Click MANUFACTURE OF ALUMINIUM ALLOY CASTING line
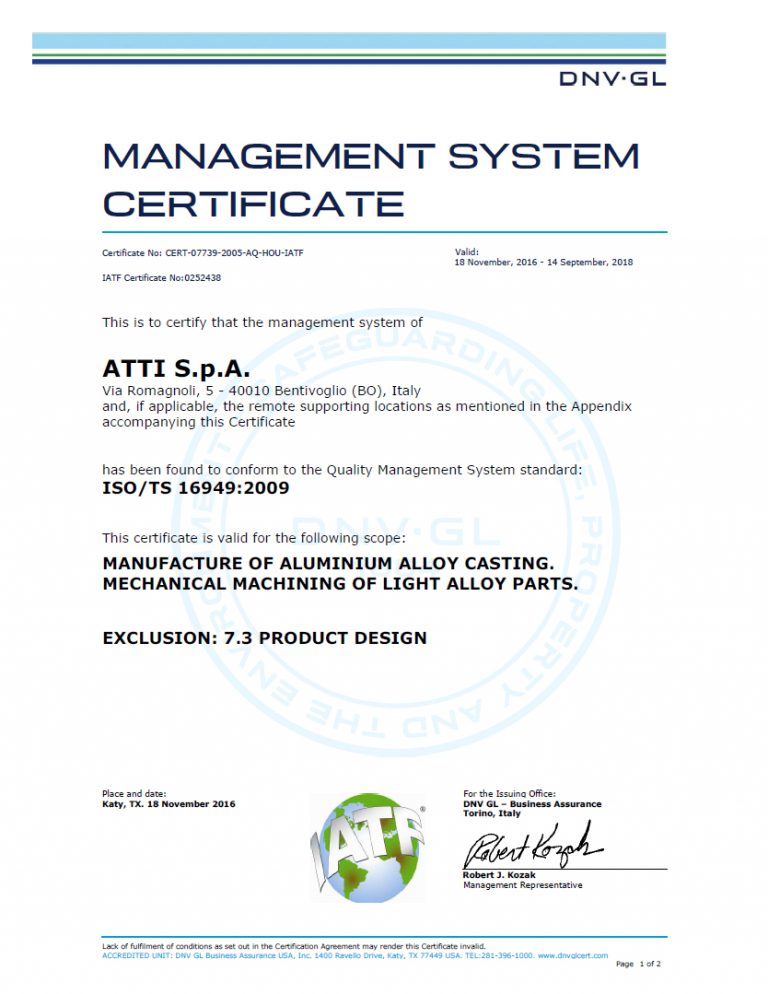The image size is (768, 994). tap(329, 564)
